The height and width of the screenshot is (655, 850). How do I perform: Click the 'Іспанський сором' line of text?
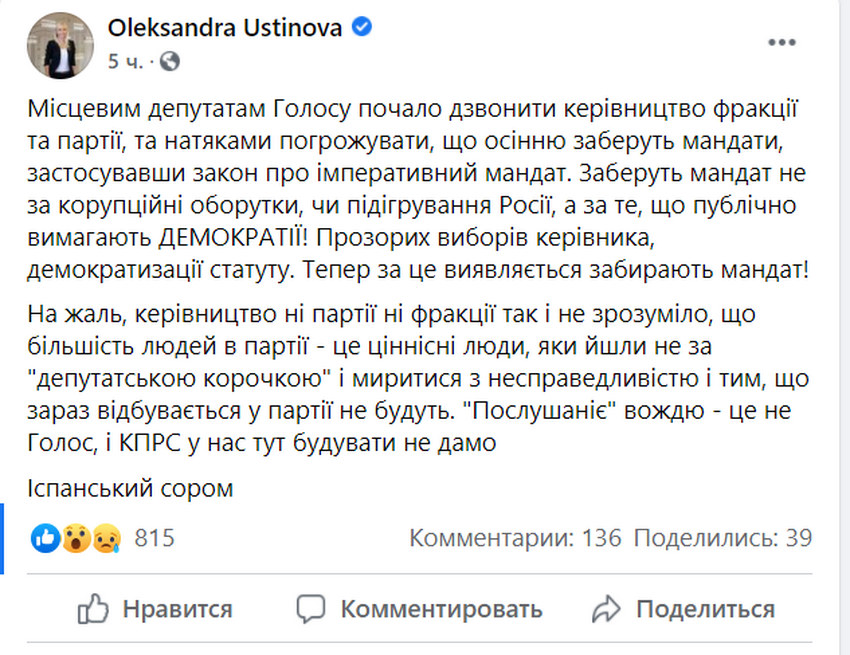point(132,489)
